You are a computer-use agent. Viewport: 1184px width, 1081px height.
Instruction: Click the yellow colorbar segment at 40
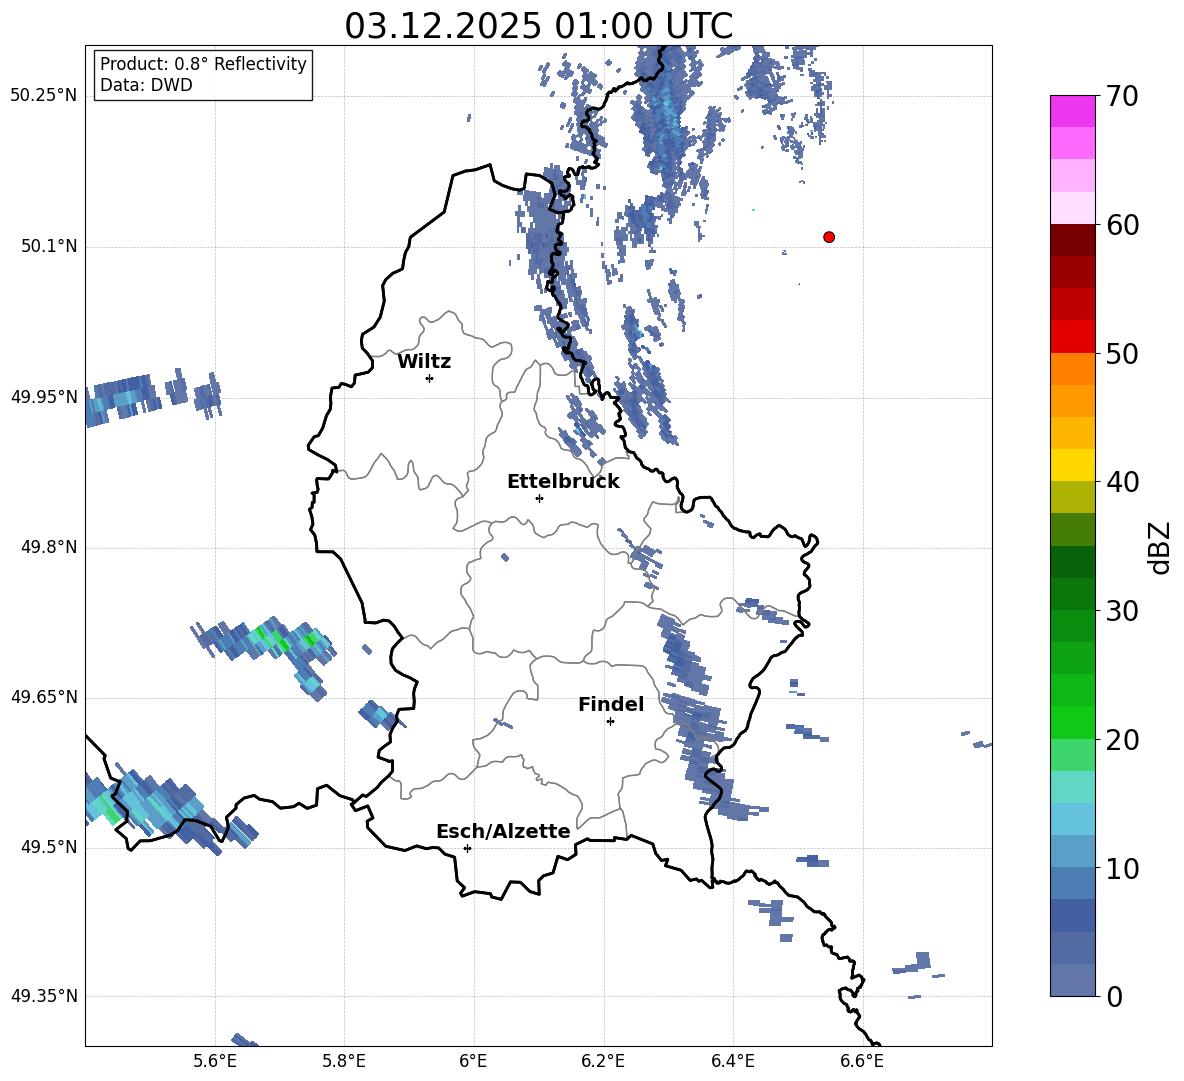coord(1072,465)
